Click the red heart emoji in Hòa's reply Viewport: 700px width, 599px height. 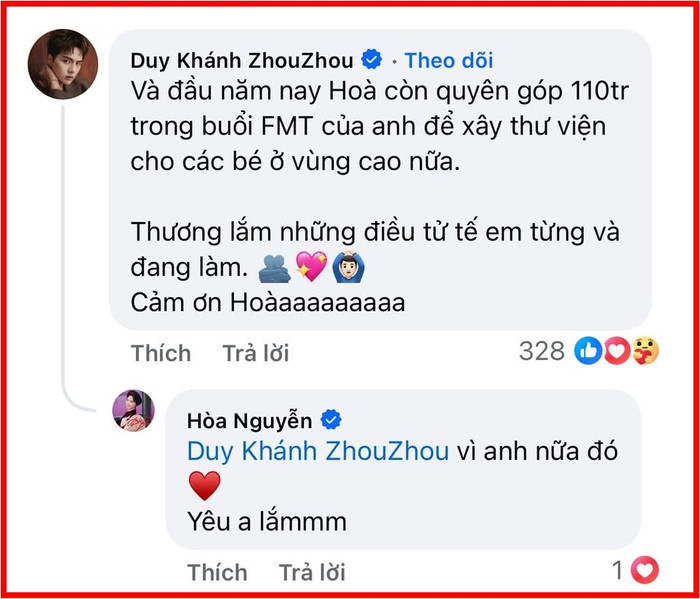204,485
